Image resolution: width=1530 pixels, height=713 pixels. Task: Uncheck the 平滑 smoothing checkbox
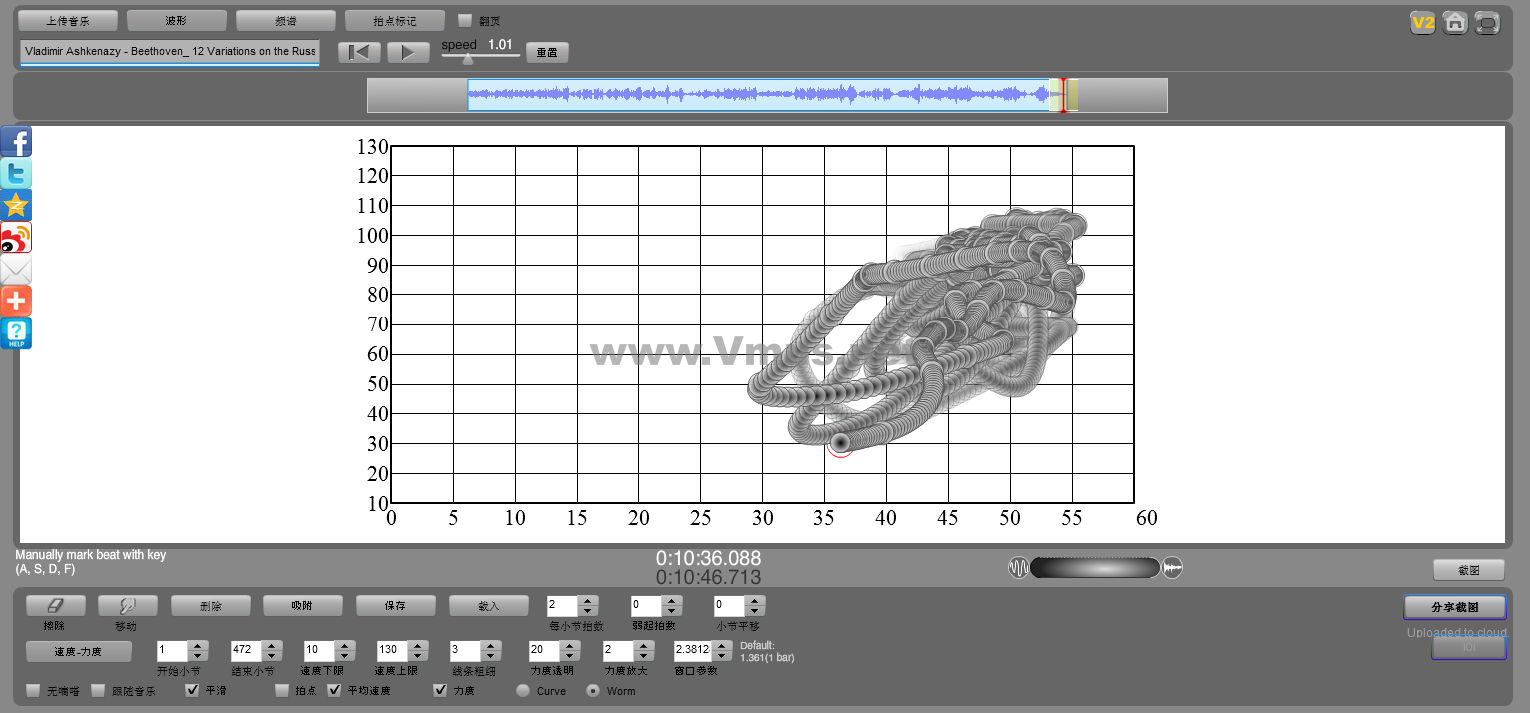(192, 690)
